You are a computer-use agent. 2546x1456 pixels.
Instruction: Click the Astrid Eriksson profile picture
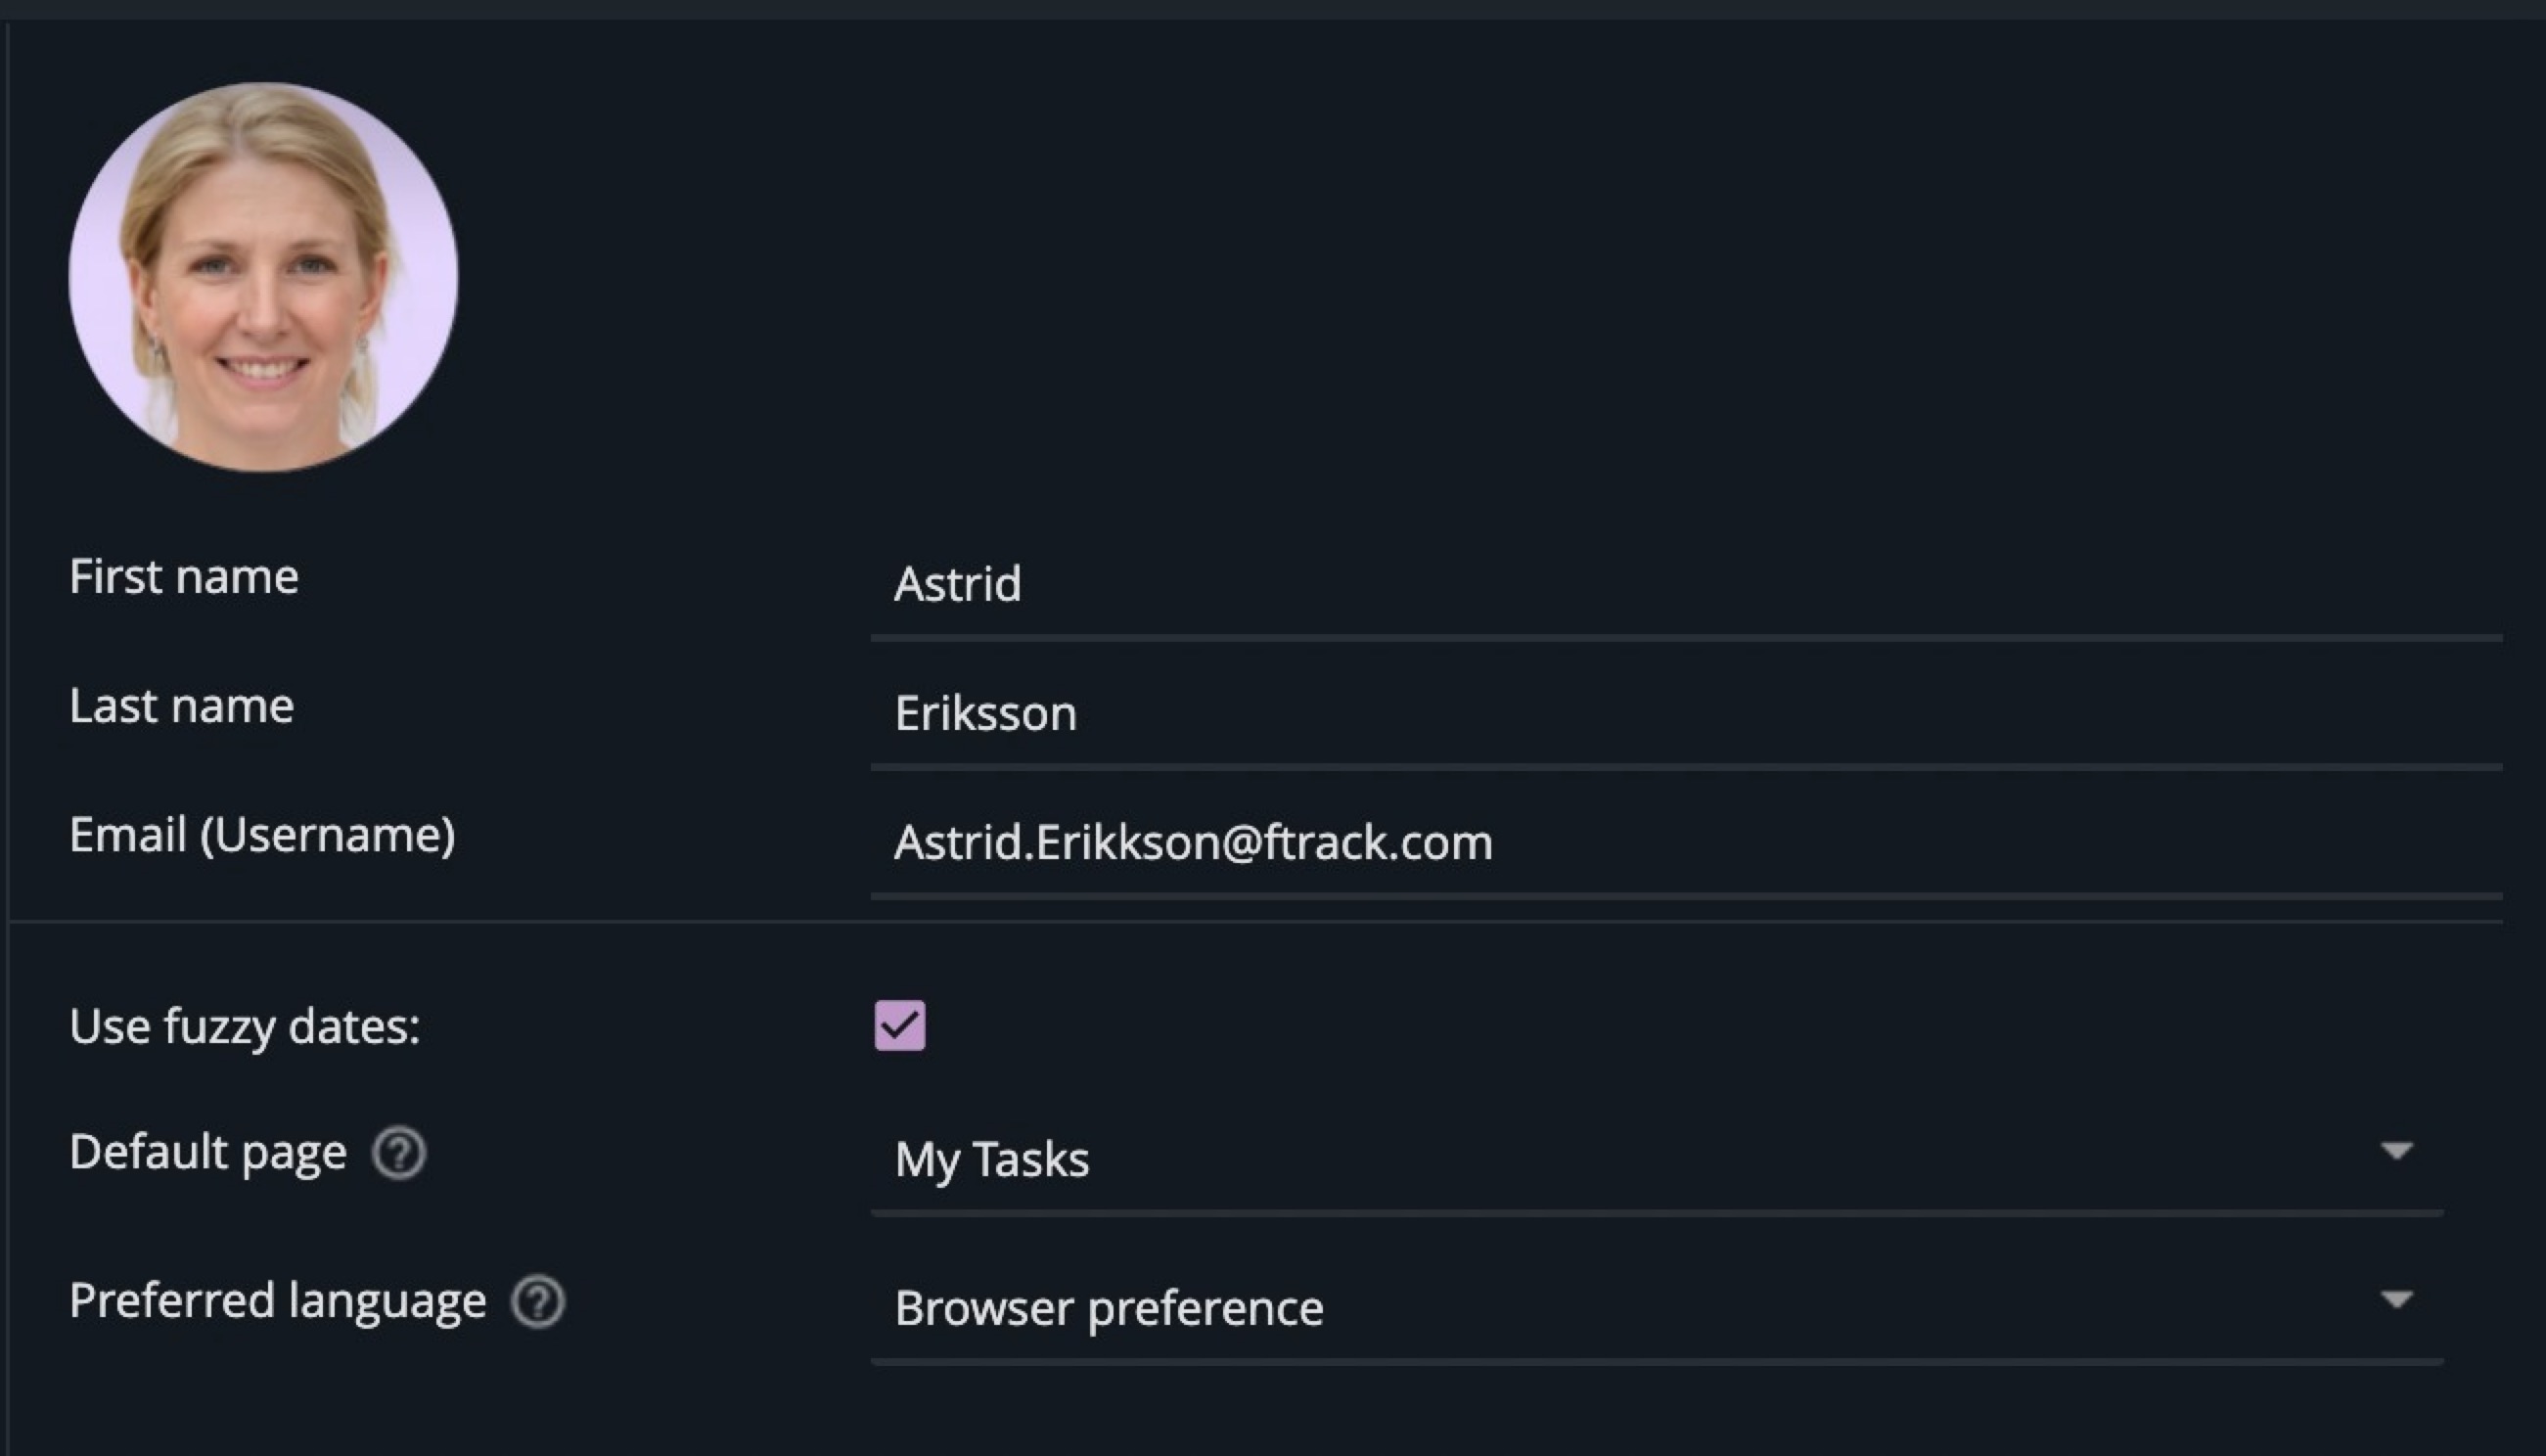pyautogui.click(x=263, y=277)
